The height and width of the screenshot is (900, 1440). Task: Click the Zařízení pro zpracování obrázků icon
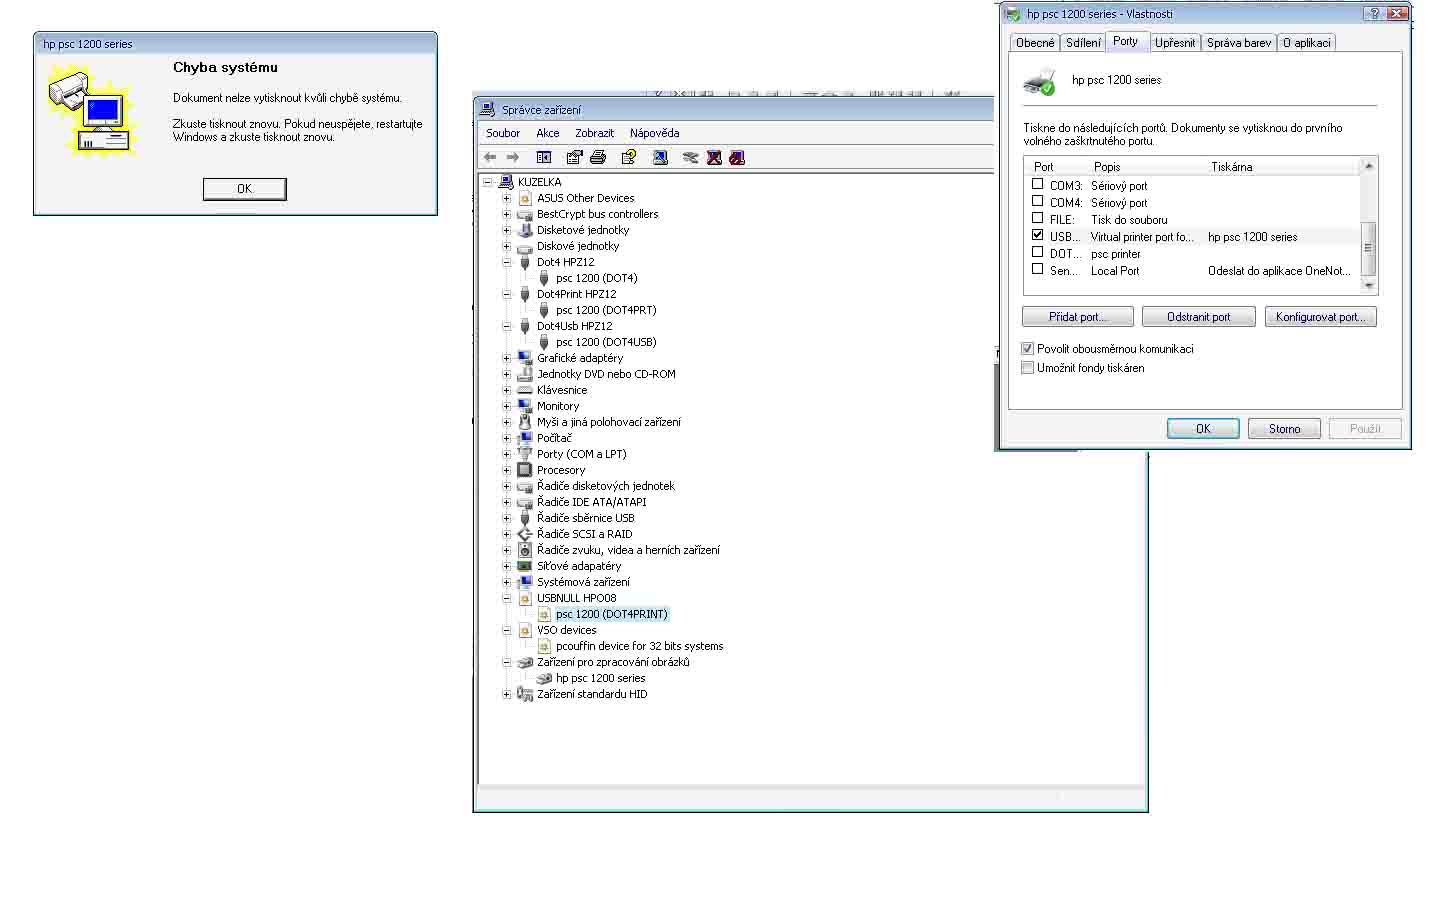pos(525,662)
